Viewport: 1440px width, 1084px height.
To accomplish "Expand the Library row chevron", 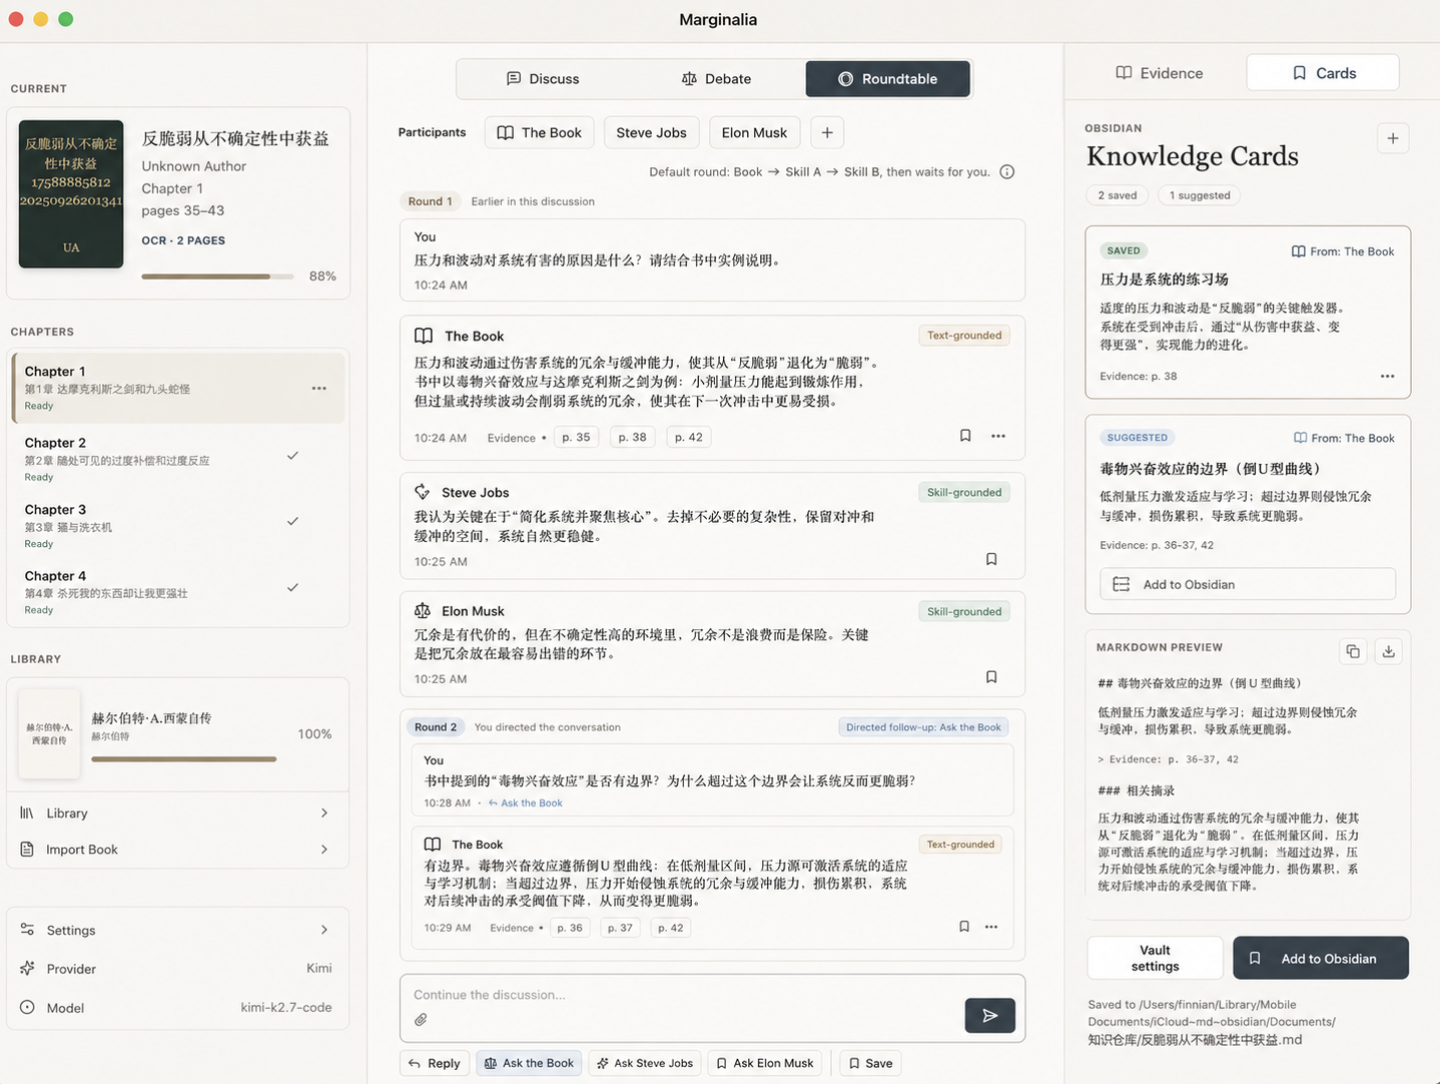I will coord(324,813).
